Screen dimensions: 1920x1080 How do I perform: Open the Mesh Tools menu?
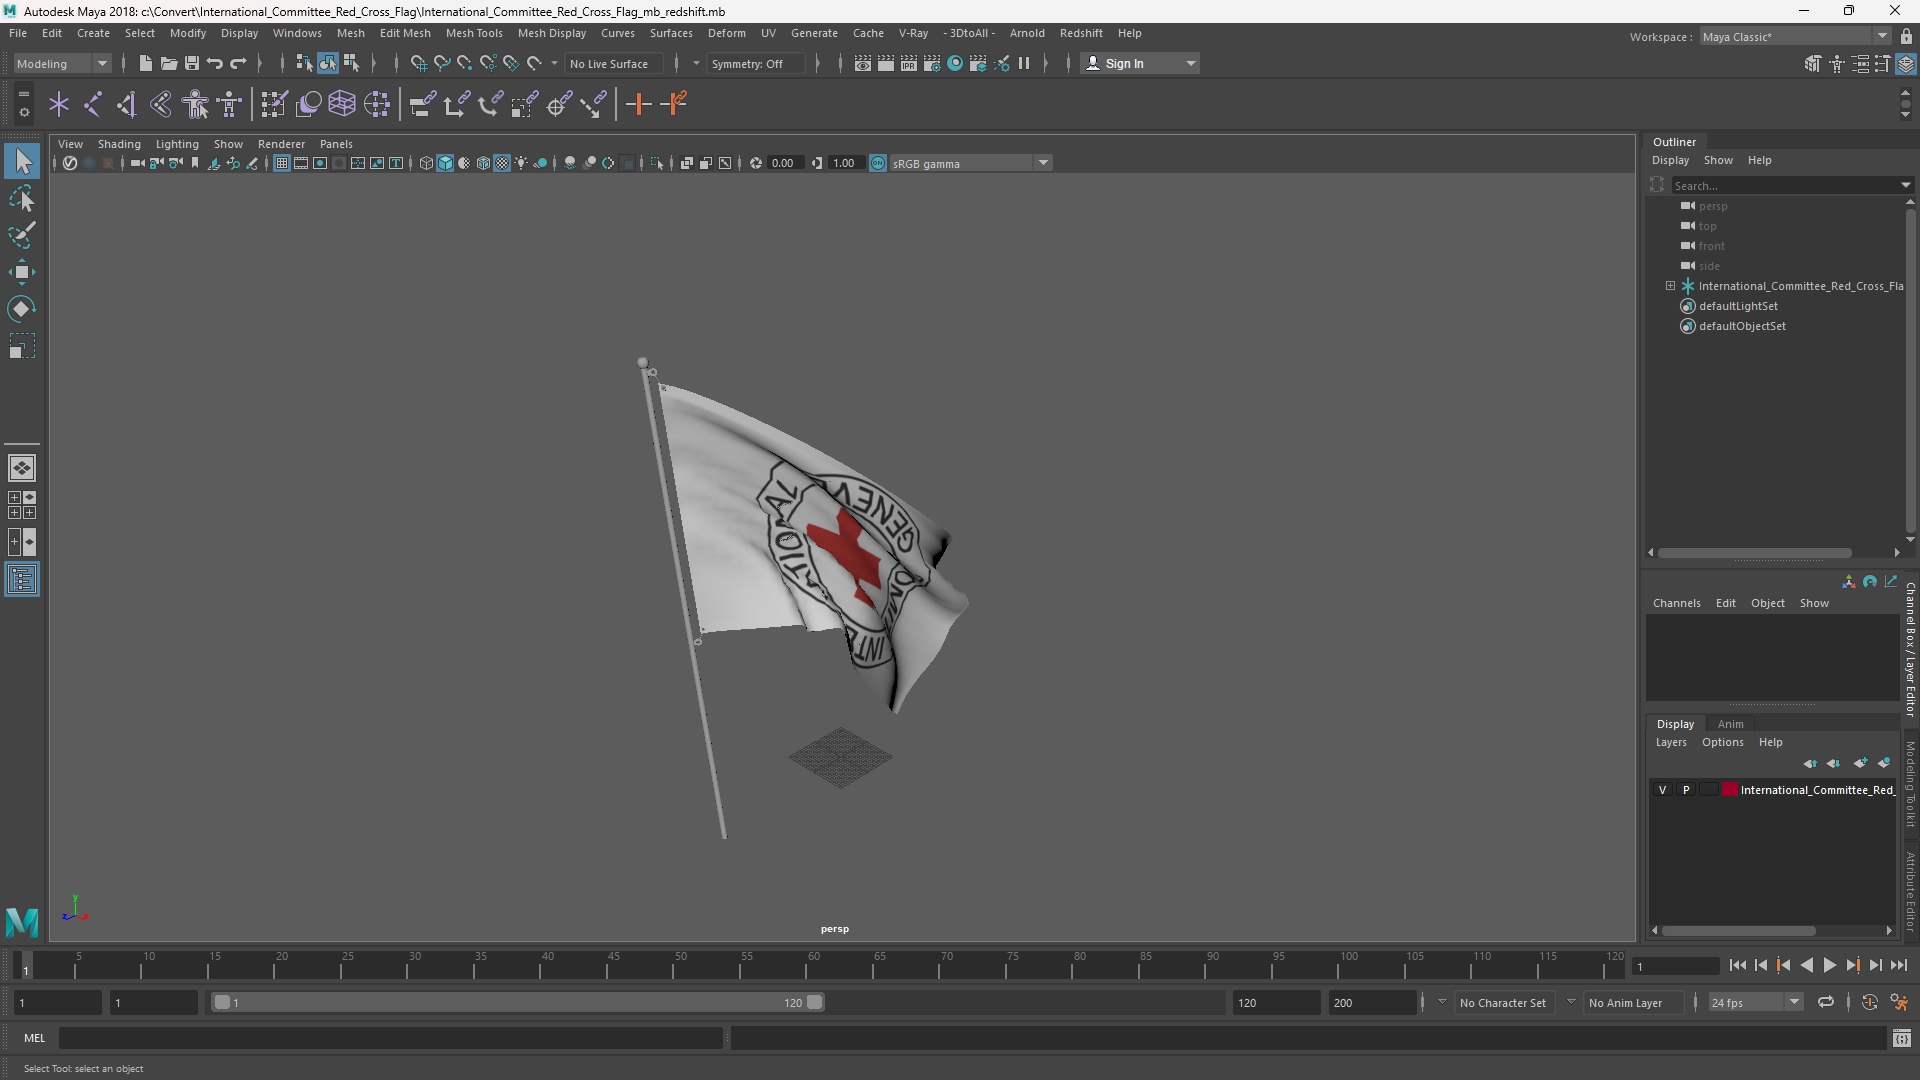(x=474, y=33)
